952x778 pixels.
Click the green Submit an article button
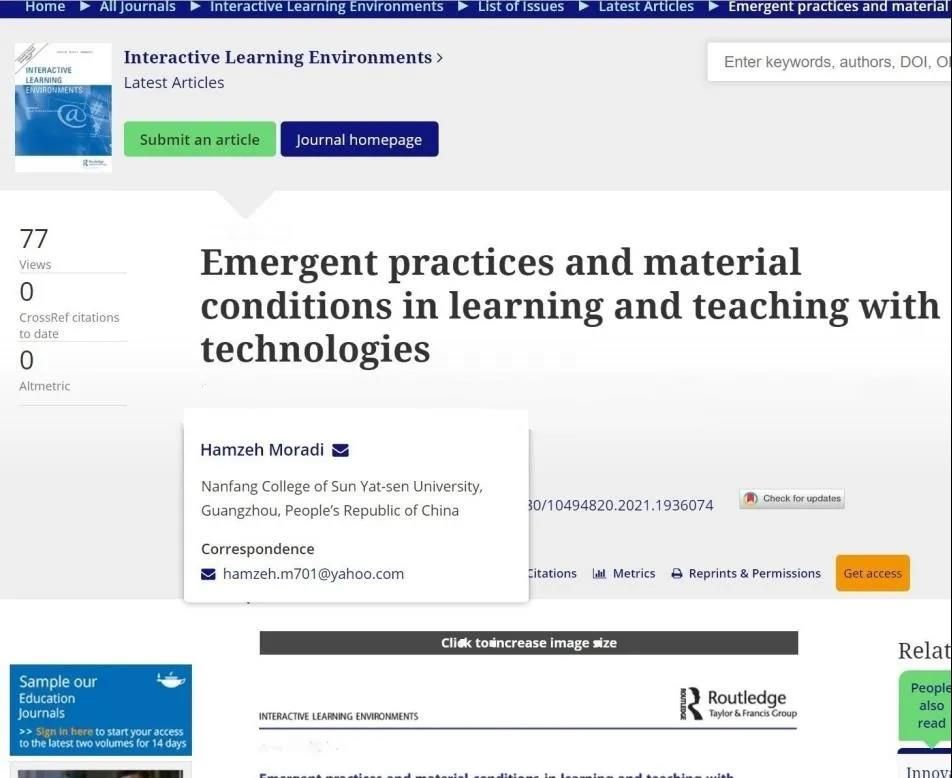coord(199,139)
